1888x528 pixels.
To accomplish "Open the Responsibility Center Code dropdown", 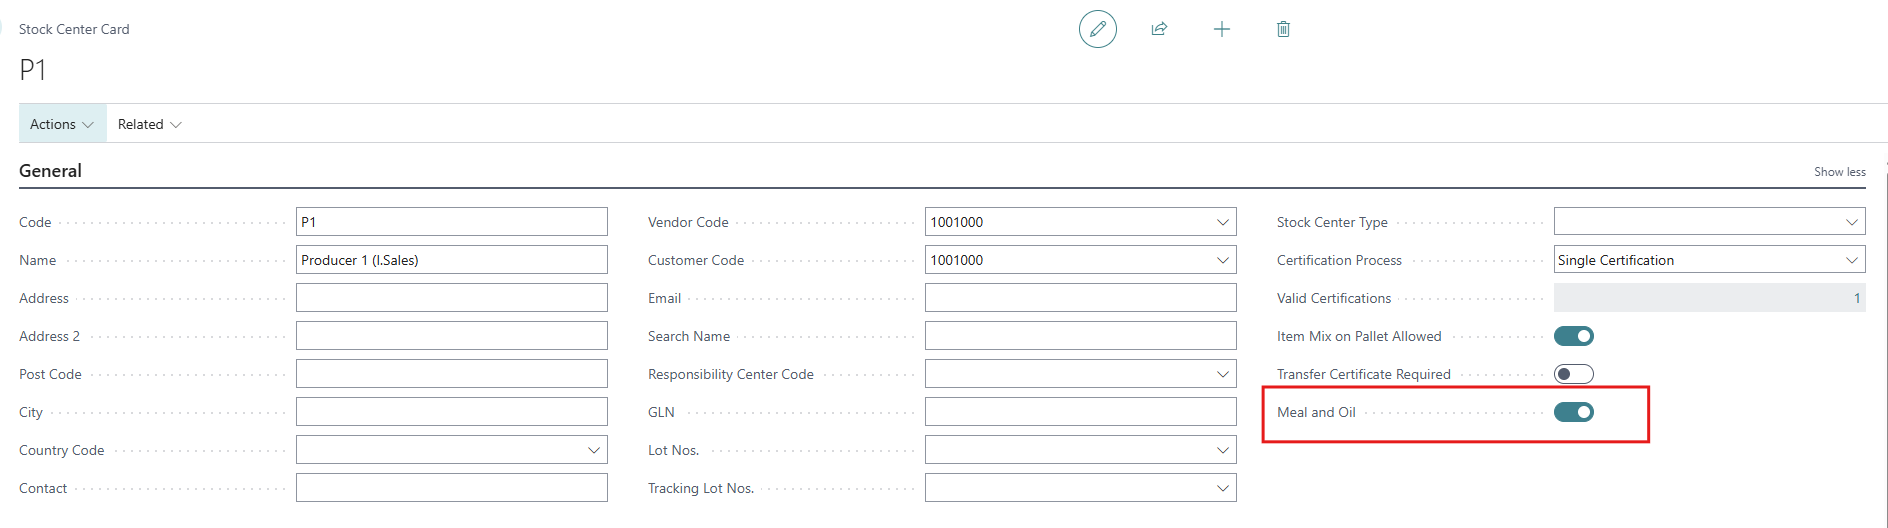I will tap(1222, 374).
